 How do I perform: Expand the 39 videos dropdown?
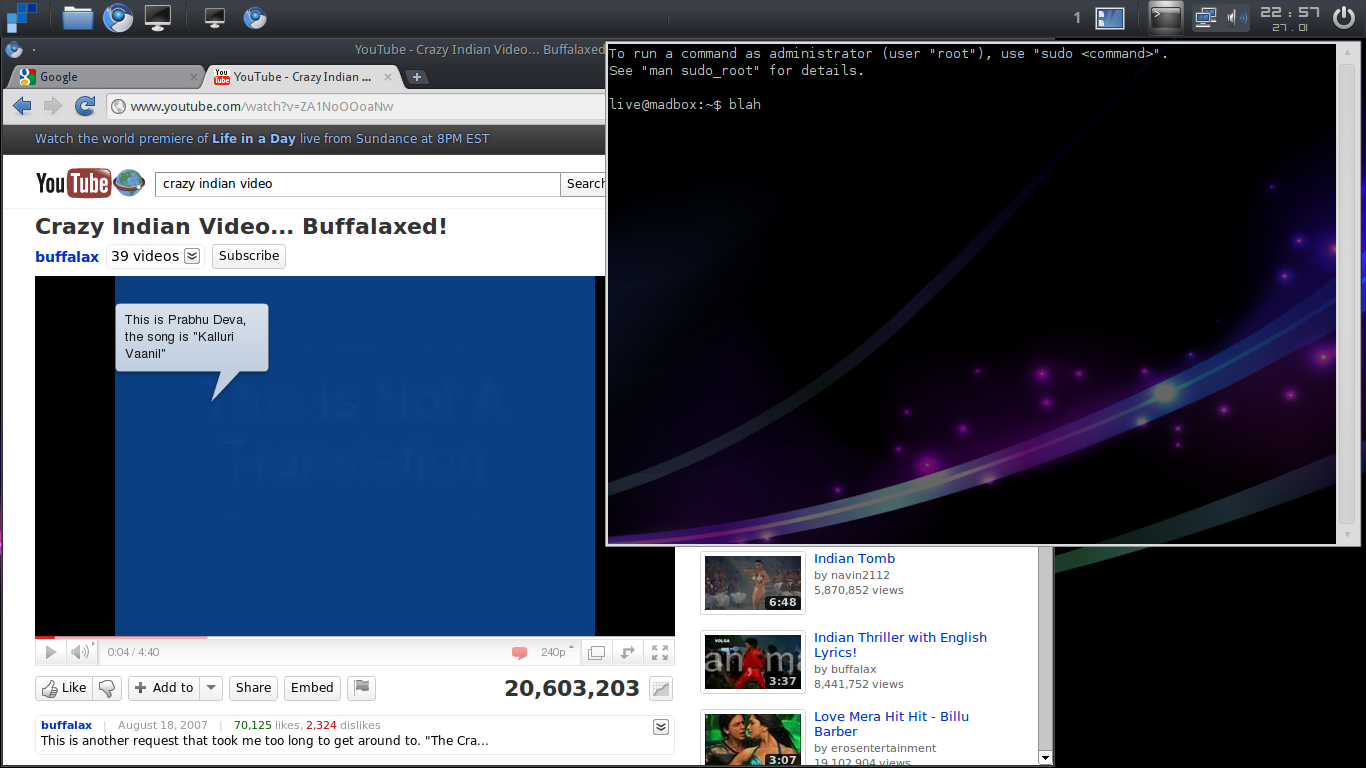point(155,256)
